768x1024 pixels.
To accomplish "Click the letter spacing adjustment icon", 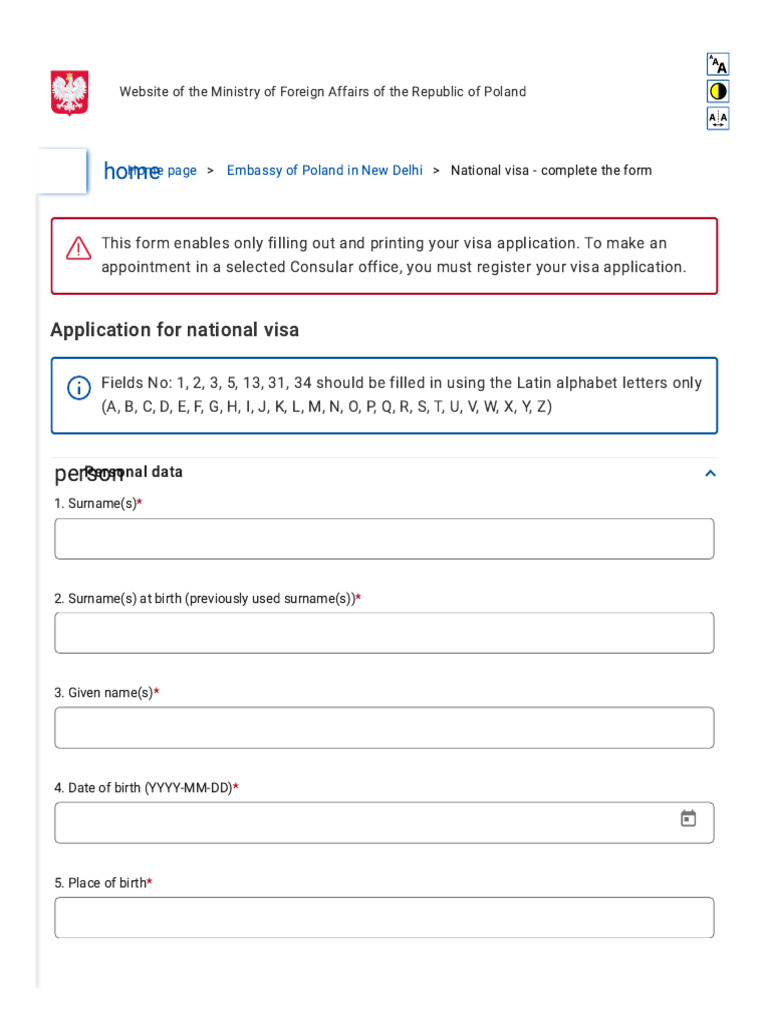I will click(718, 119).
